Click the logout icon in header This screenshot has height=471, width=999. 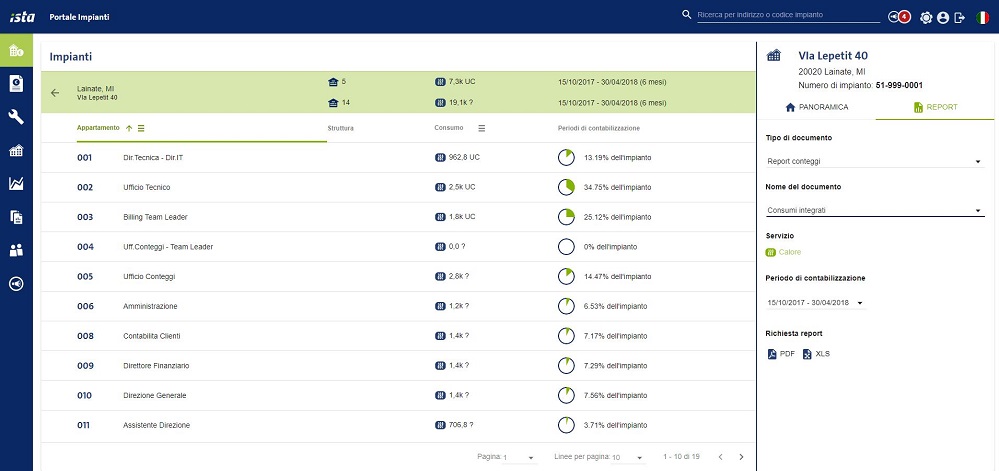(x=959, y=17)
